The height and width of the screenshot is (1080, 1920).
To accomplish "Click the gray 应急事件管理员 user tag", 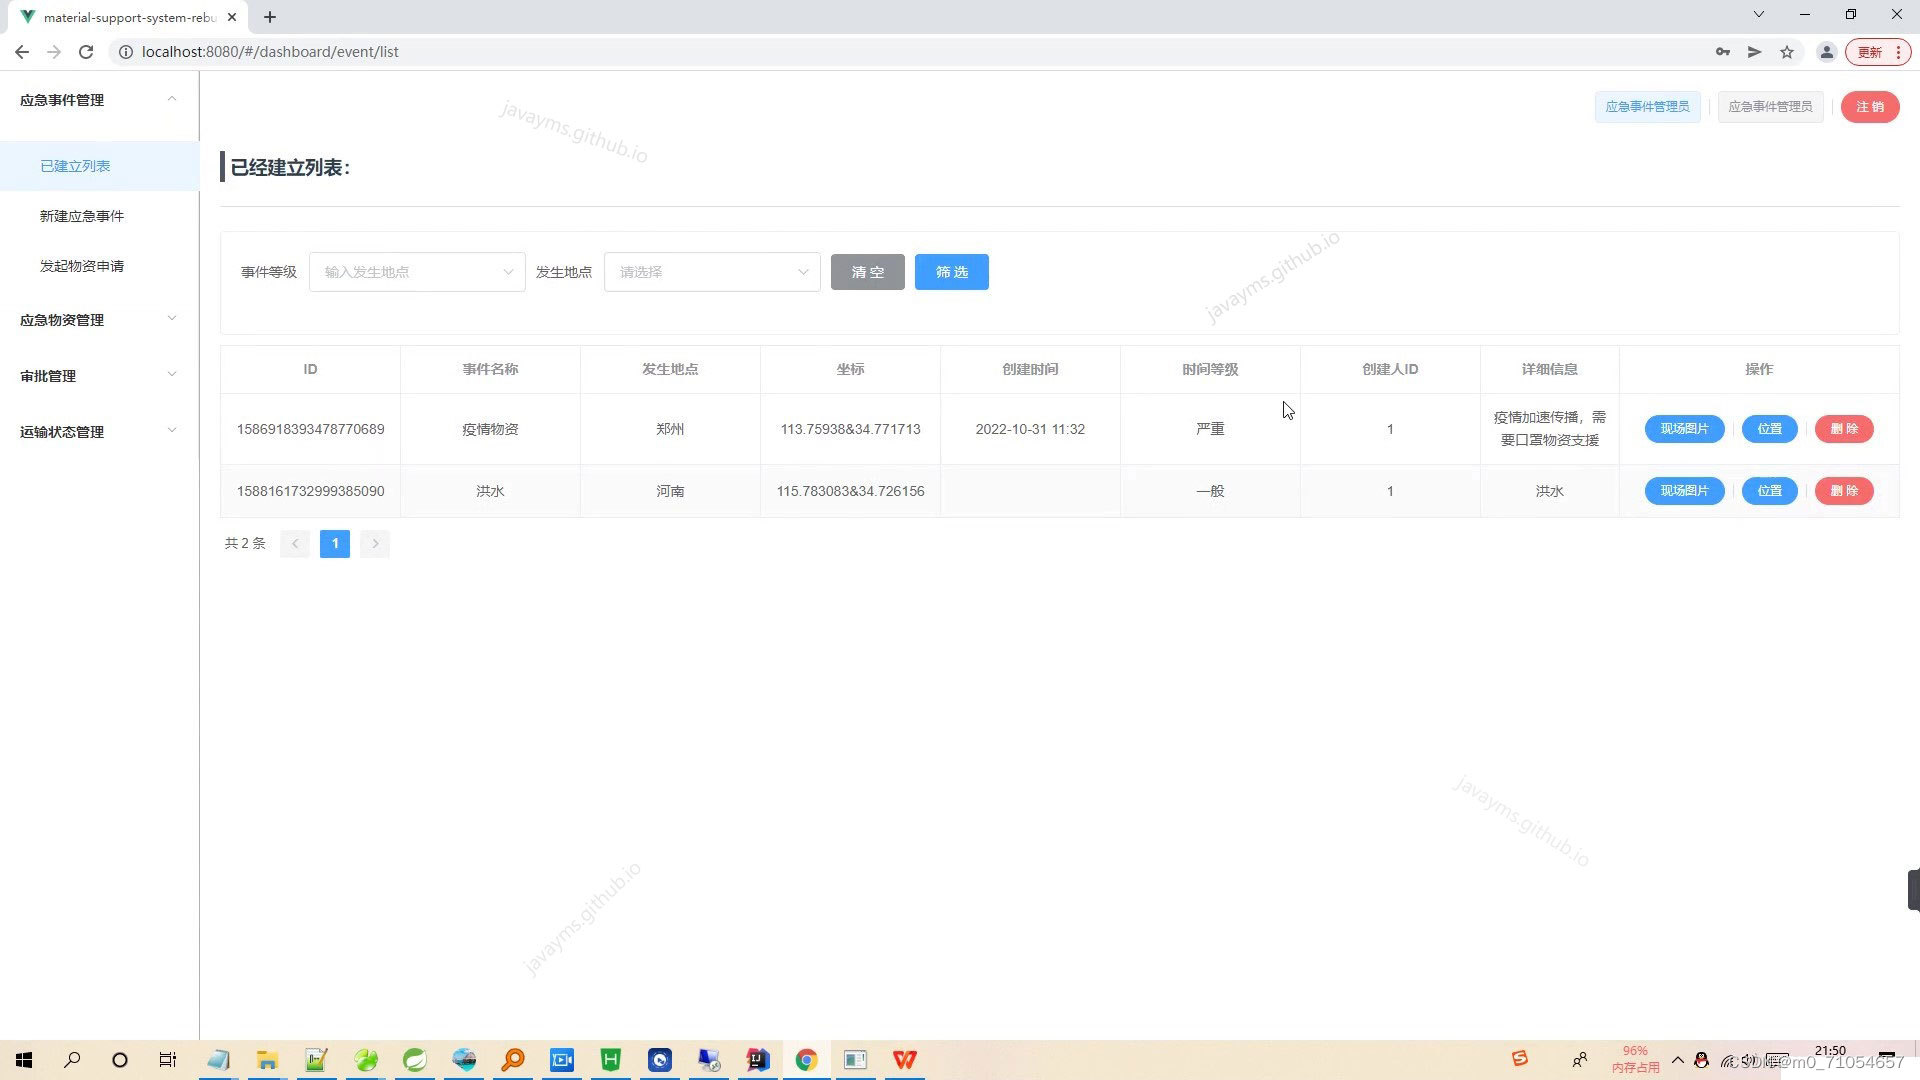I will pyautogui.click(x=1770, y=107).
